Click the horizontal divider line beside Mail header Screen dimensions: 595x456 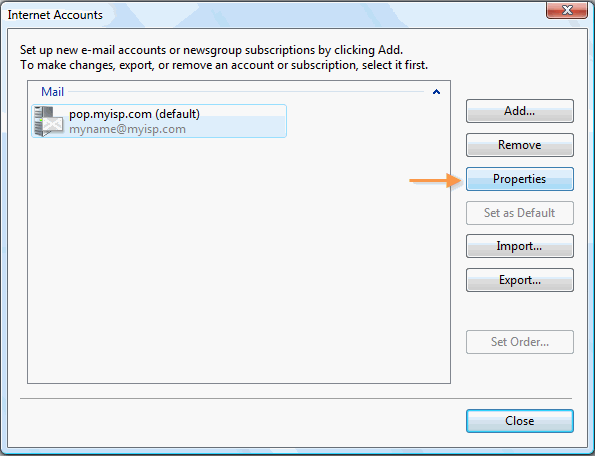pos(246,91)
